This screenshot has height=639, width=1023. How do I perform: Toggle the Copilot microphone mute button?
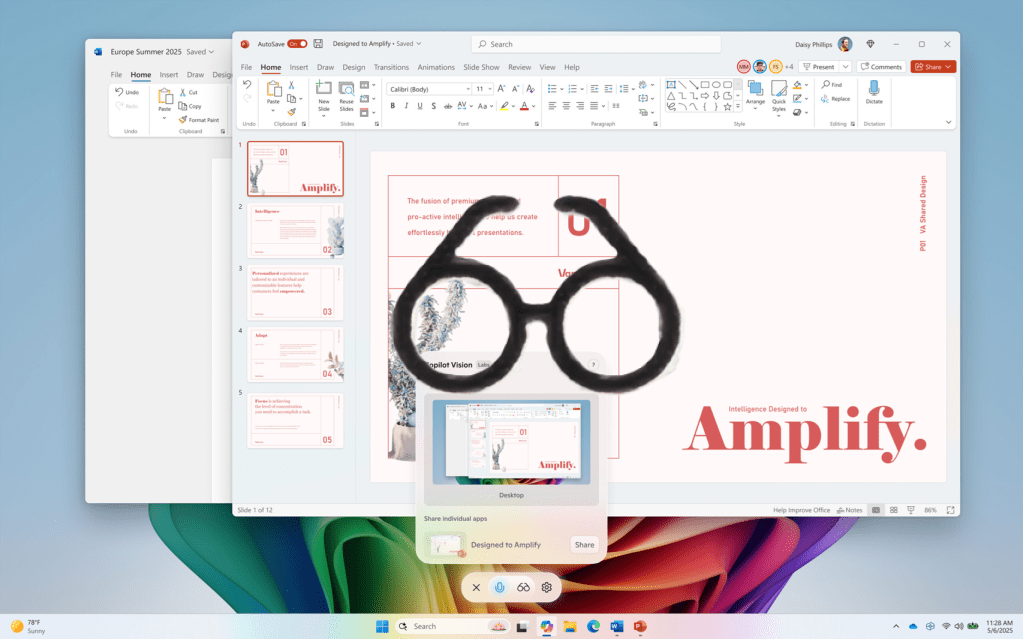click(499, 587)
